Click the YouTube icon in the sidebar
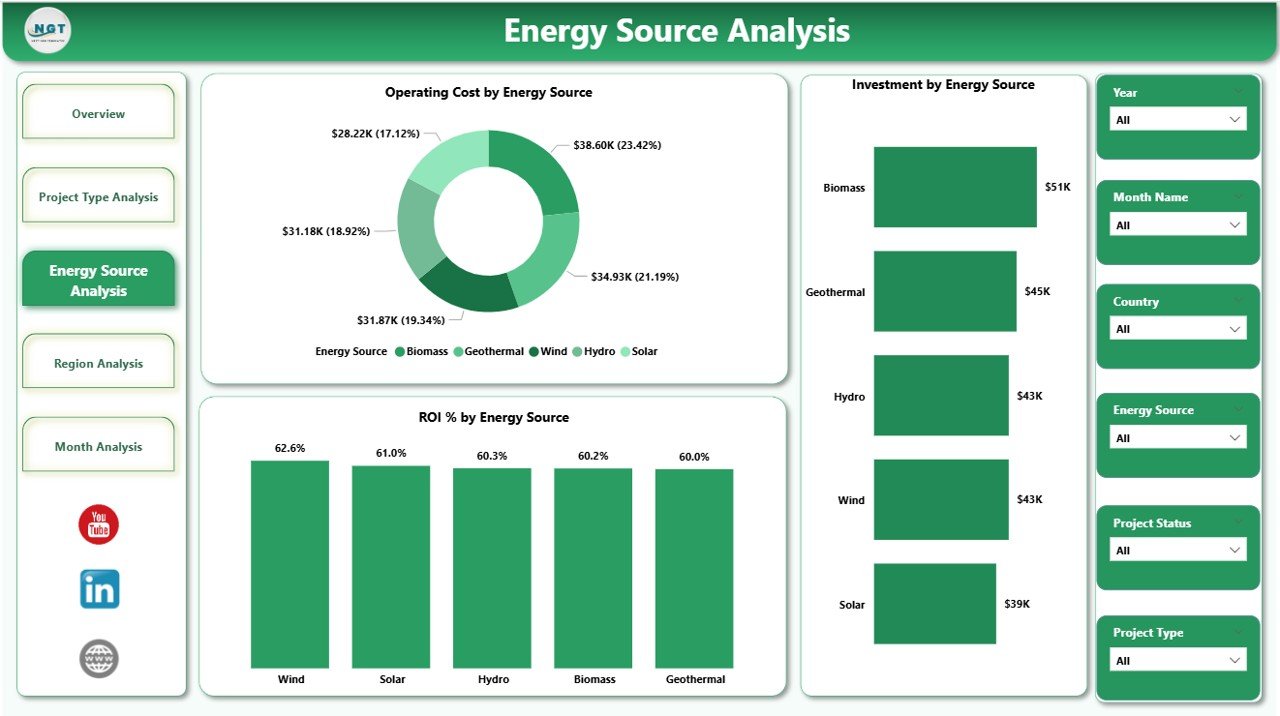1280x716 pixels. [98, 522]
